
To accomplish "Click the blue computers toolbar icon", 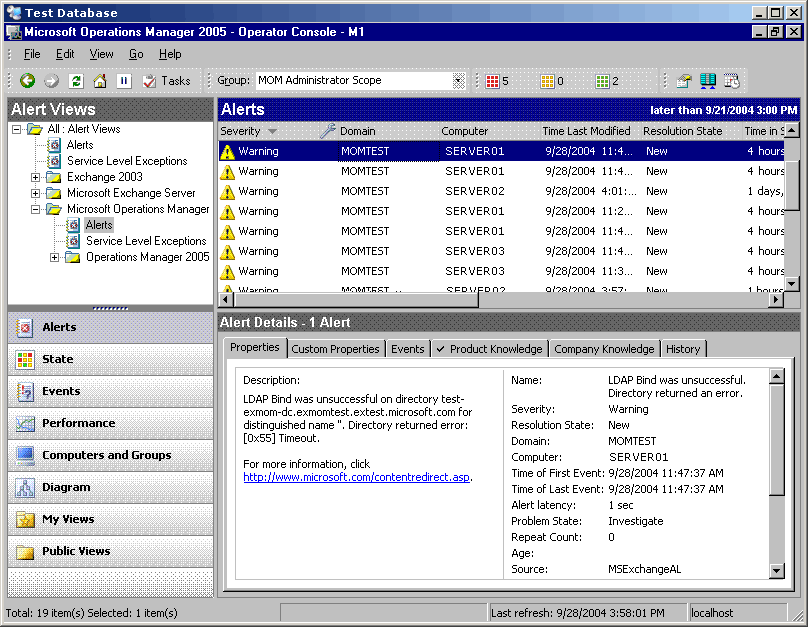I will click(x=708, y=81).
